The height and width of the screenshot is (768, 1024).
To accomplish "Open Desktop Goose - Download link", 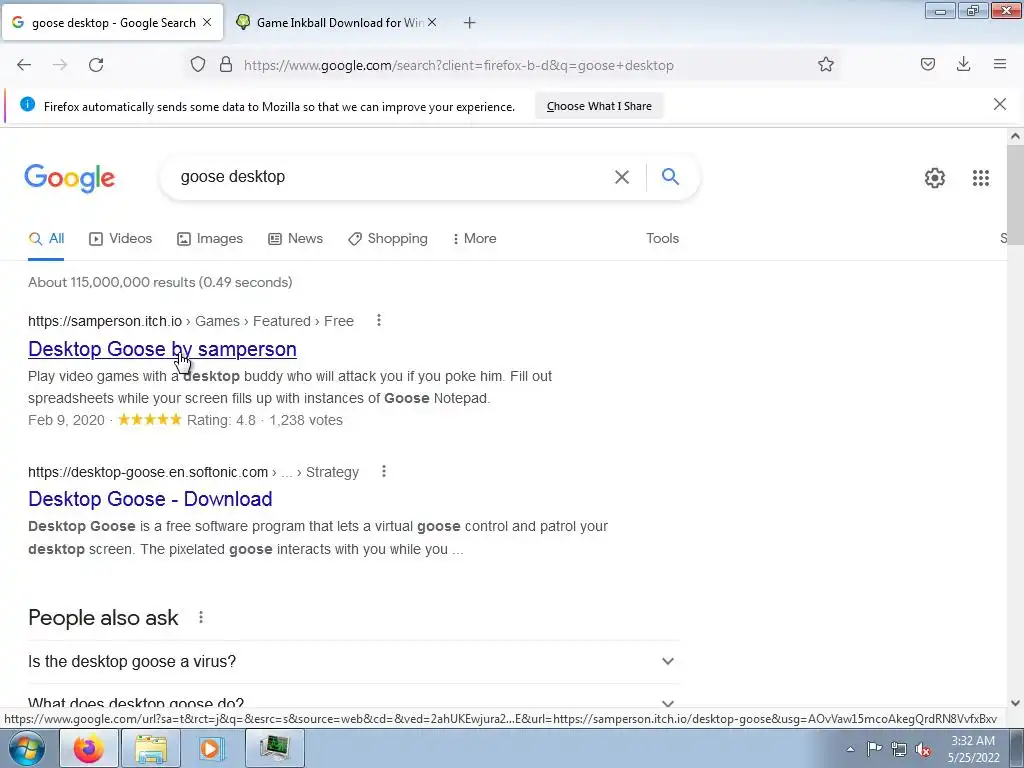I will tap(150, 499).
